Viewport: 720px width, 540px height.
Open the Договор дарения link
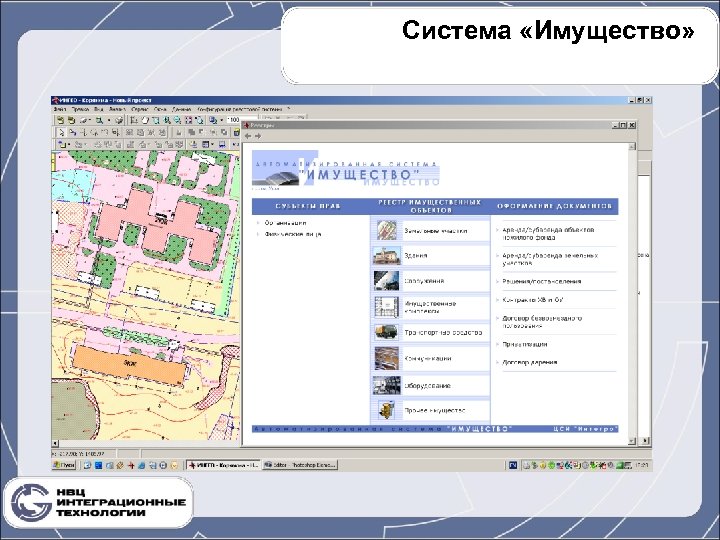pos(529,362)
